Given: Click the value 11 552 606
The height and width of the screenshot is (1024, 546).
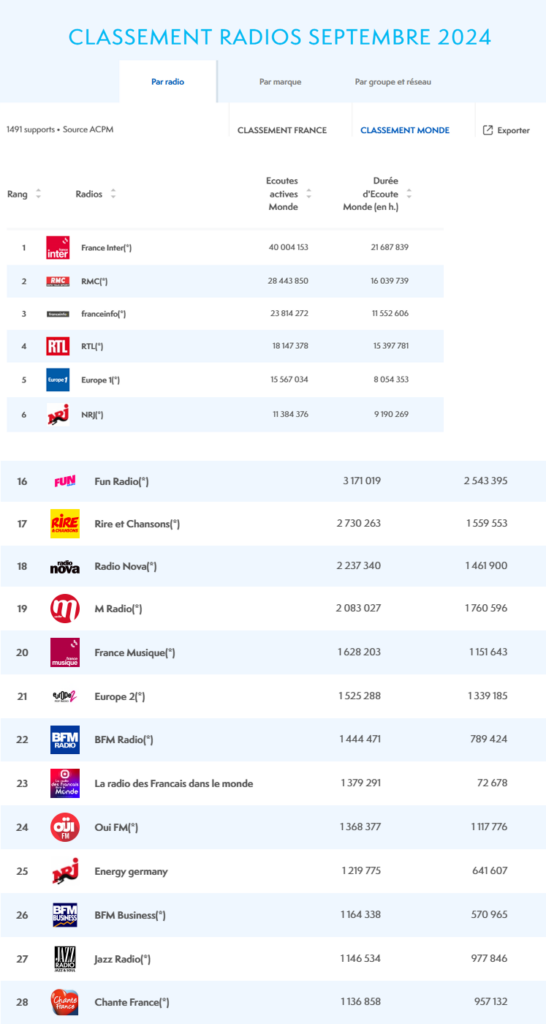Looking at the screenshot, I should [x=391, y=313].
